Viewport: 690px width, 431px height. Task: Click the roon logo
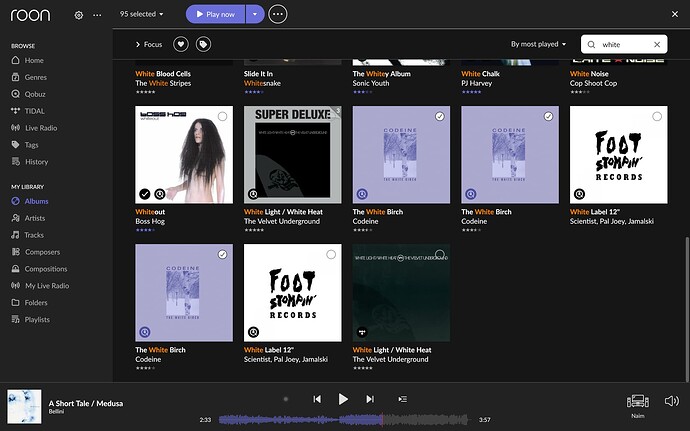(30, 15)
